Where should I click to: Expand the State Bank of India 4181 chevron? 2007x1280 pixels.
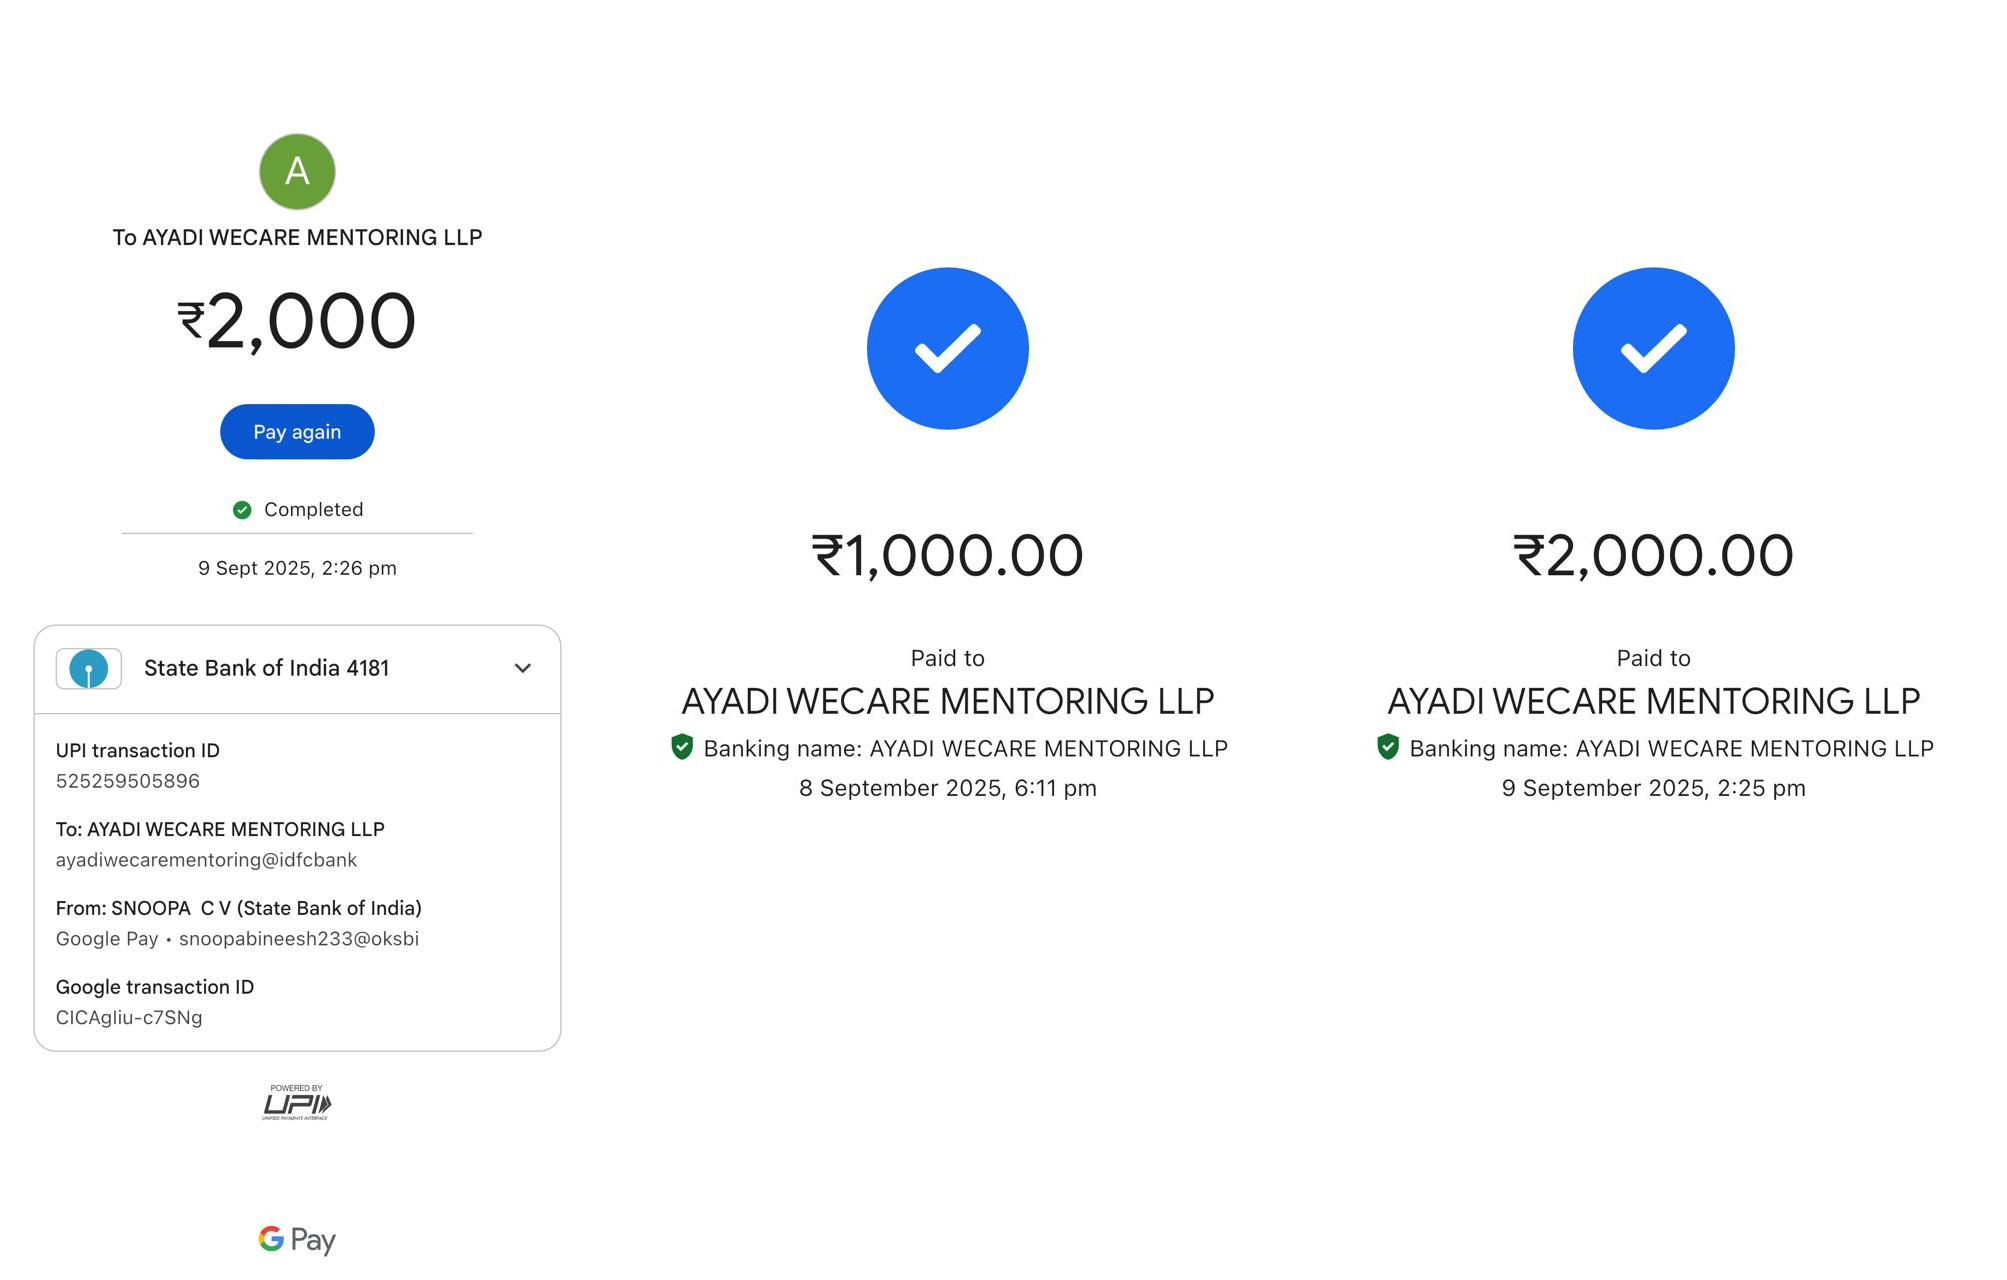click(522, 668)
